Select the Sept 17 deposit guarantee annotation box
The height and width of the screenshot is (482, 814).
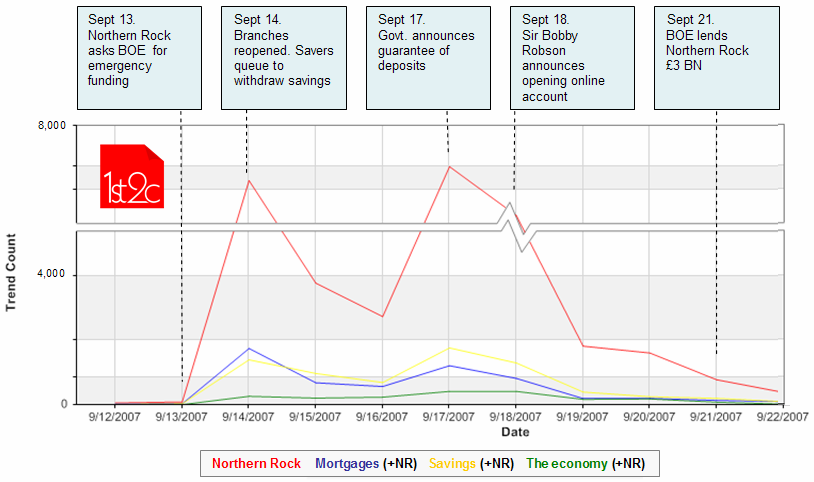(428, 58)
